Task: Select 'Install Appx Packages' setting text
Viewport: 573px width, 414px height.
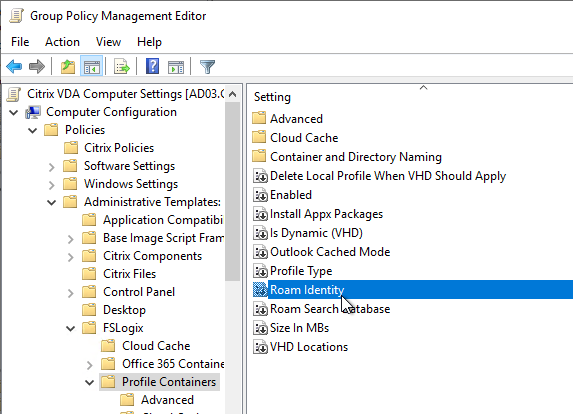Action: (326, 214)
